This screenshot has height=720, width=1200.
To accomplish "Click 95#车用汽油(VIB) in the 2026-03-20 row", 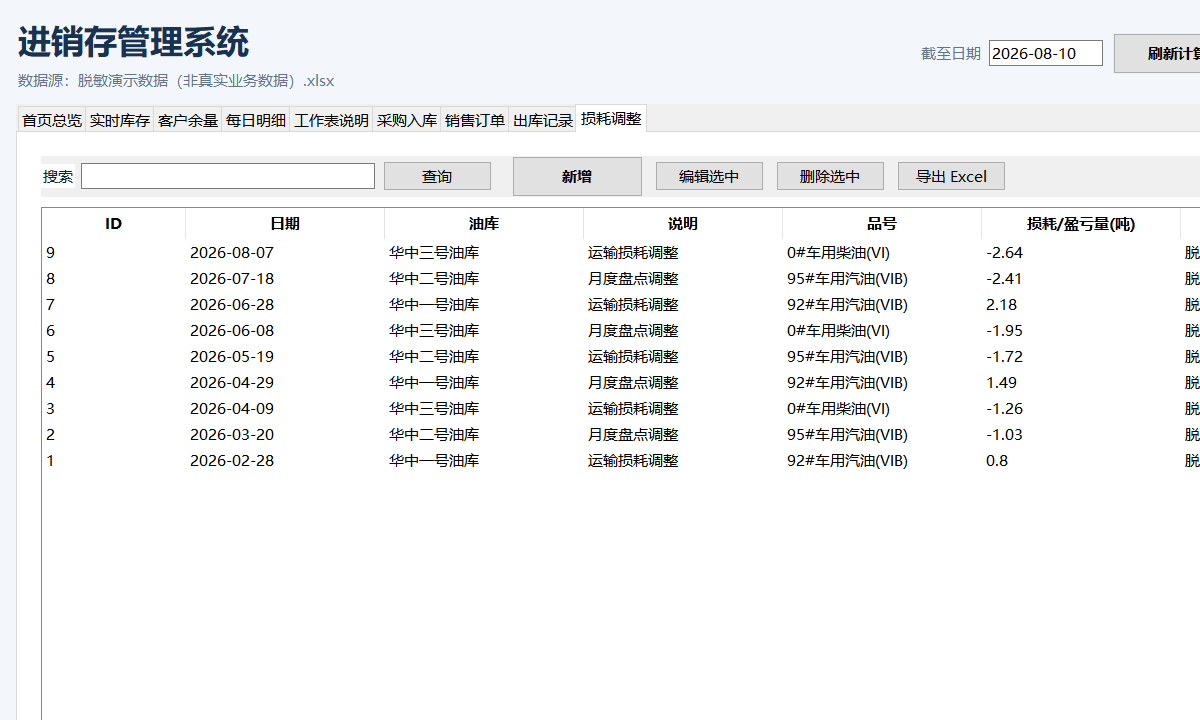I will pos(847,435).
